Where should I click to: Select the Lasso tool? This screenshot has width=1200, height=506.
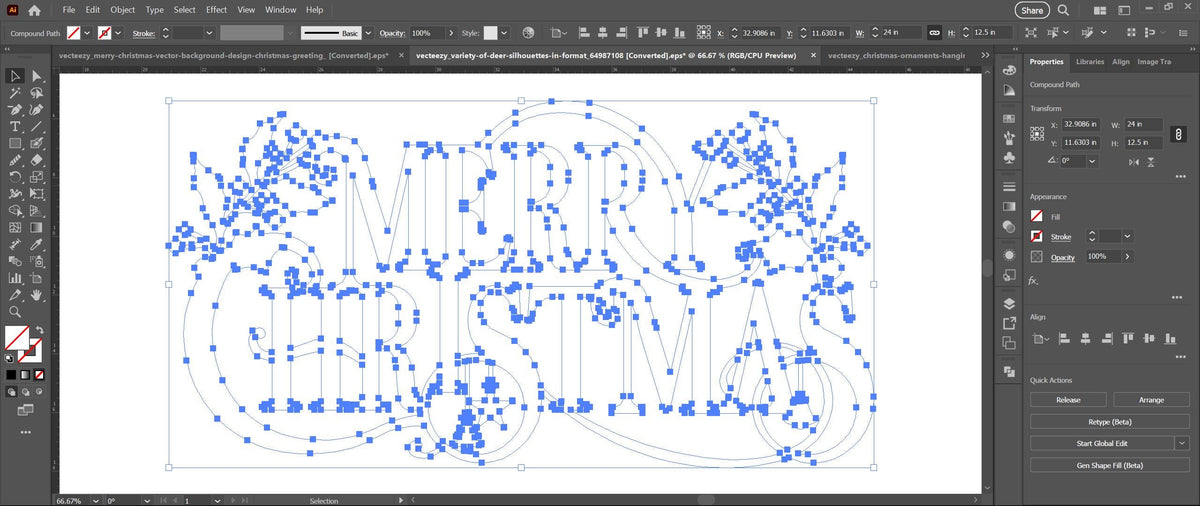coord(37,93)
